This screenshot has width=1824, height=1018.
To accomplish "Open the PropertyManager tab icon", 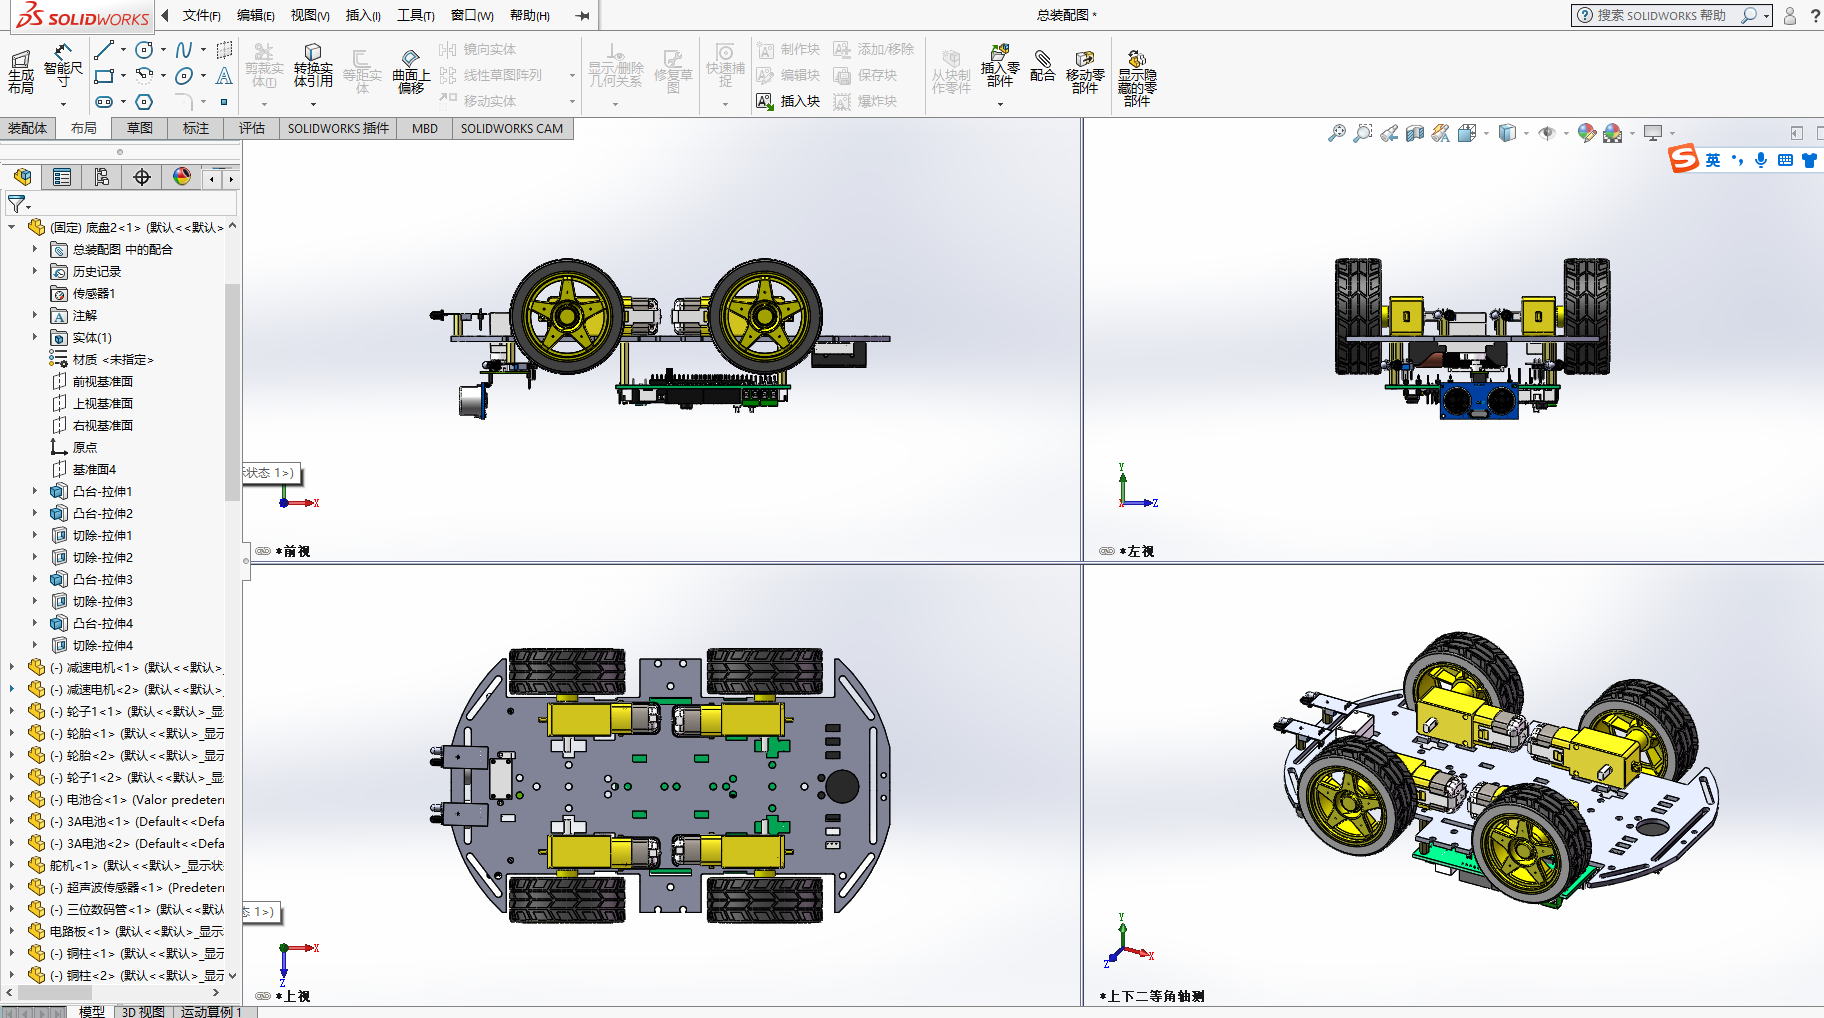I will click(x=62, y=177).
